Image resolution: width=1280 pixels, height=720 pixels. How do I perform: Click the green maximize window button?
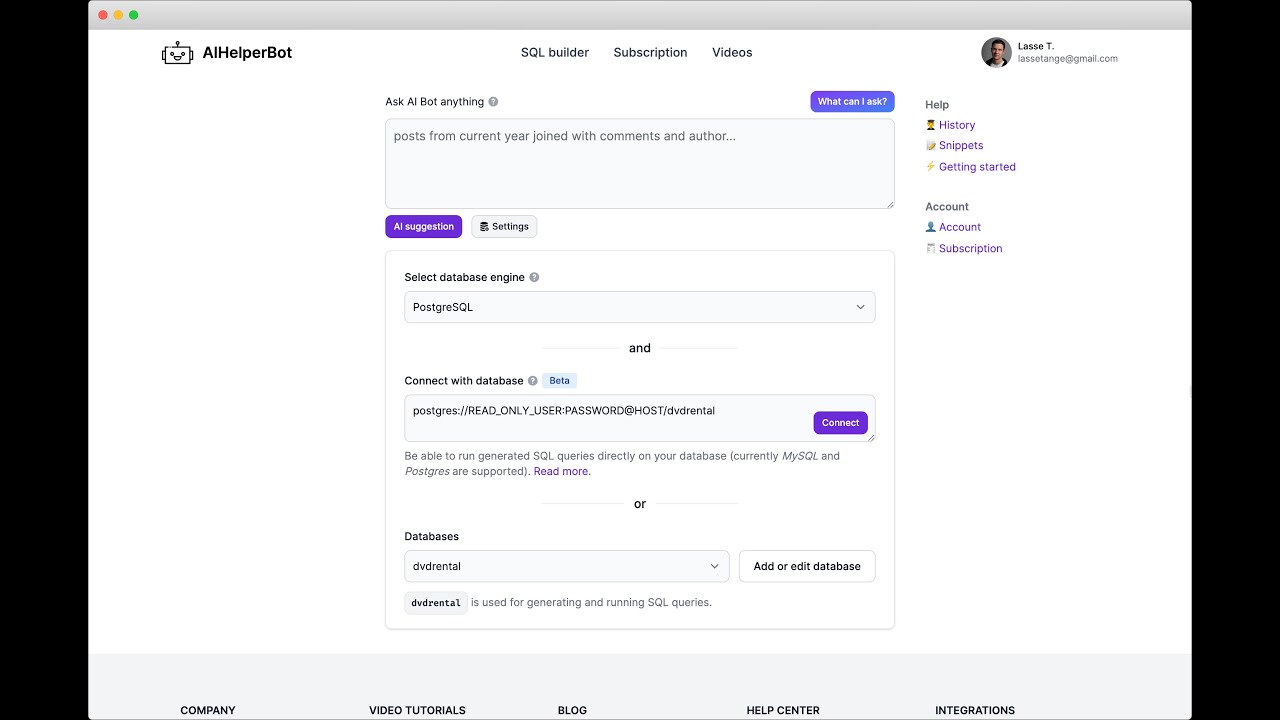pyautogui.click(x=134, y=15)
